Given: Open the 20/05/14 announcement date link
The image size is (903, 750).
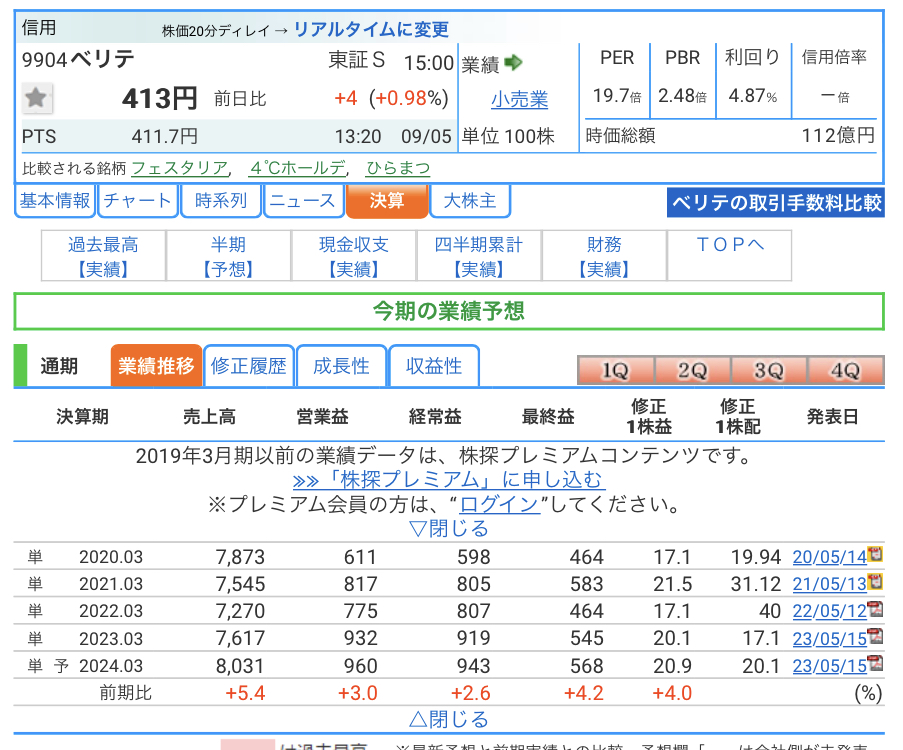Looking at the screenshot, I should [x=830, y=557].
